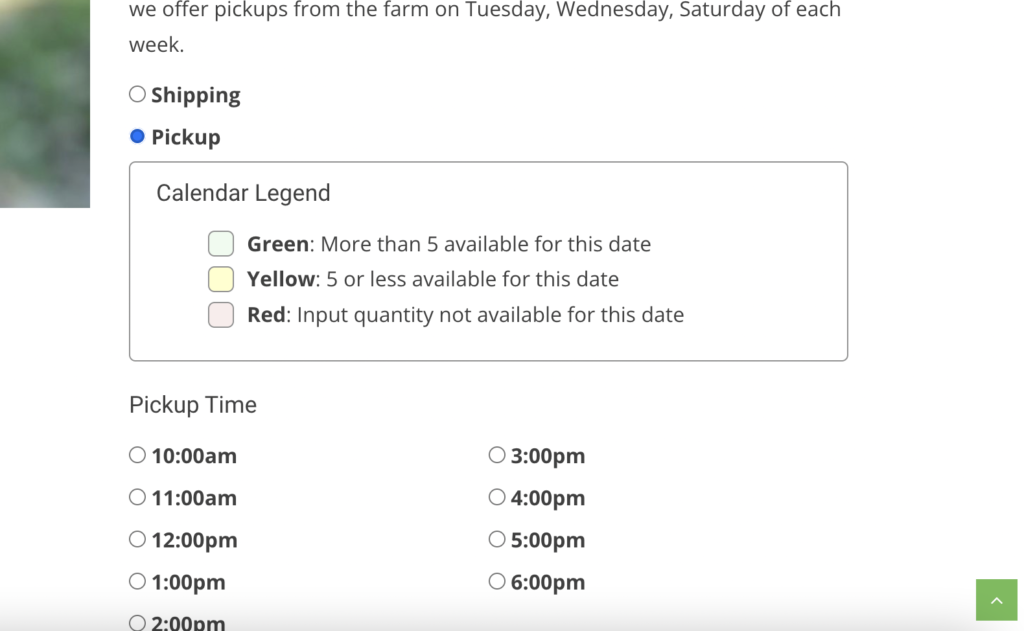Set pickup time to 5:00pm
The width and height of the screenshot is (1024, 631).
497,540
